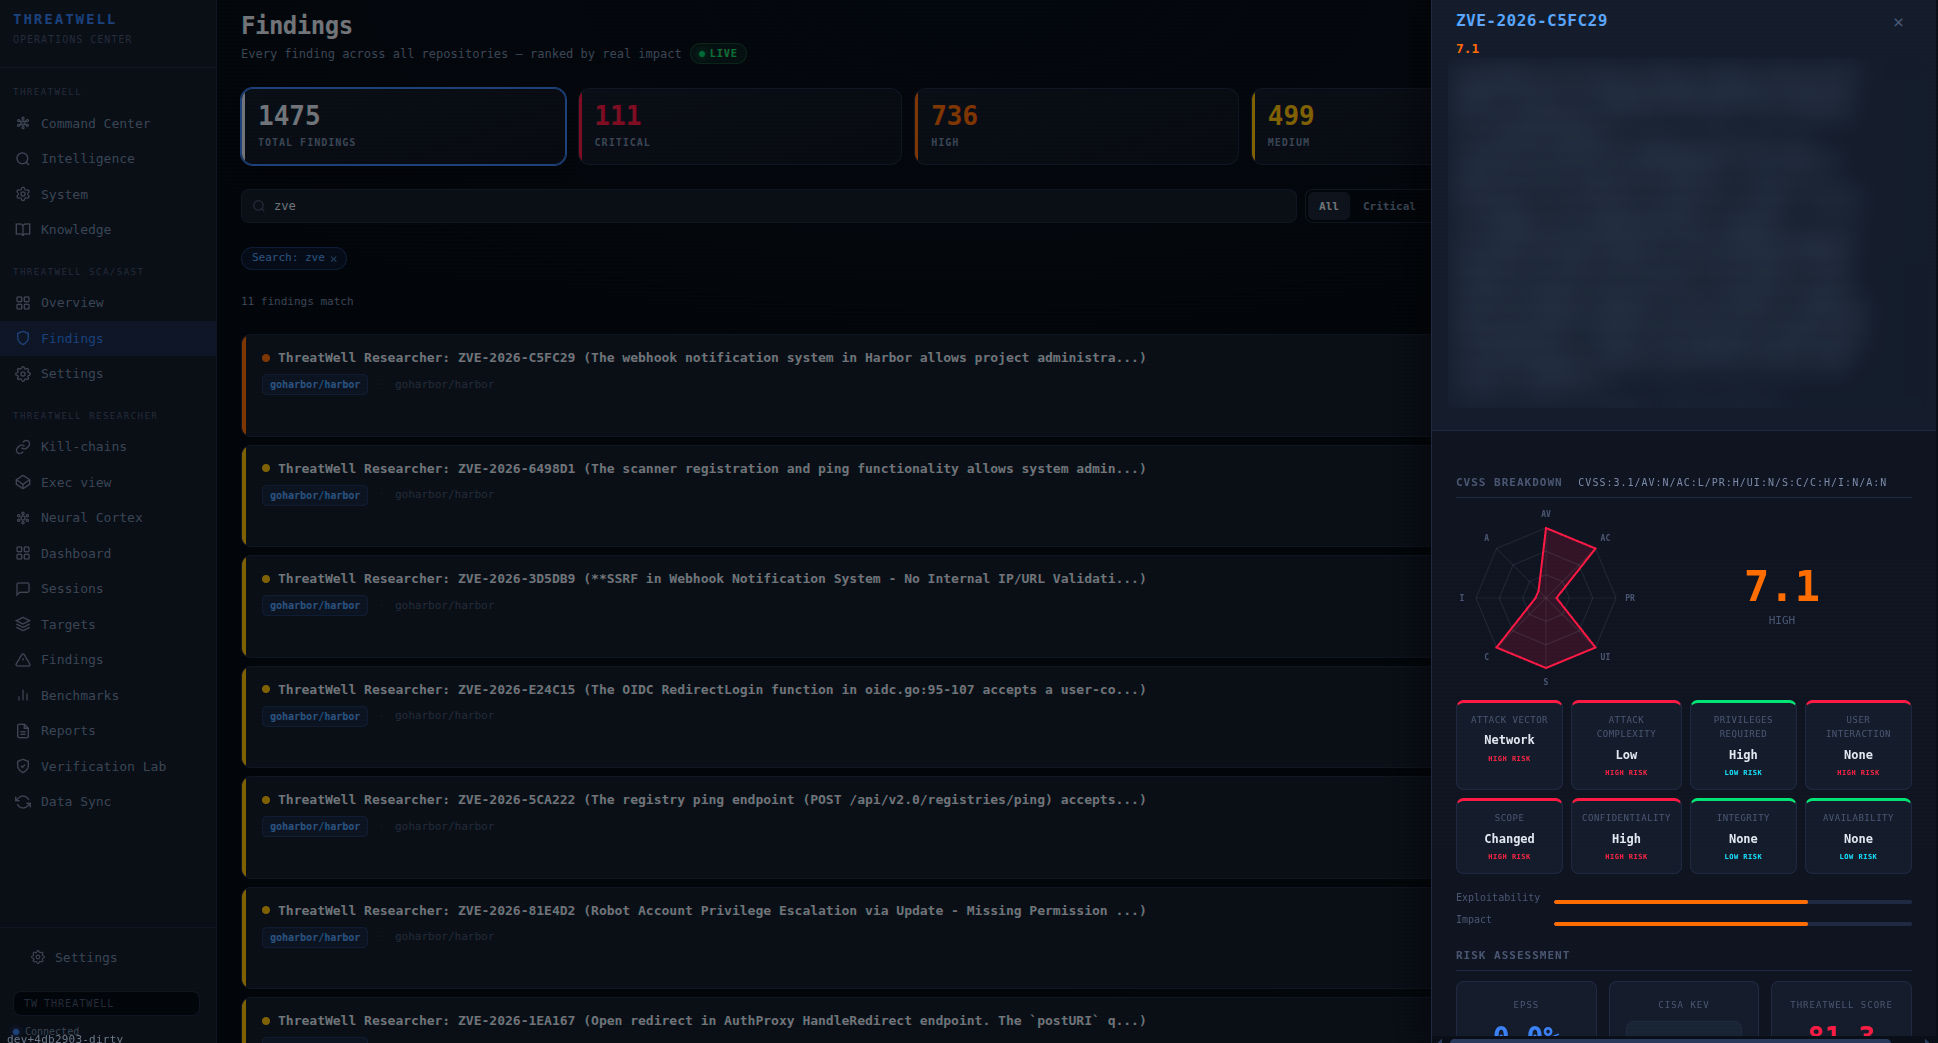Image resolution: width=1938 pixels, height=1043 pixels.
Task: Click the LIVE status badge
Action: click(718, 54)
